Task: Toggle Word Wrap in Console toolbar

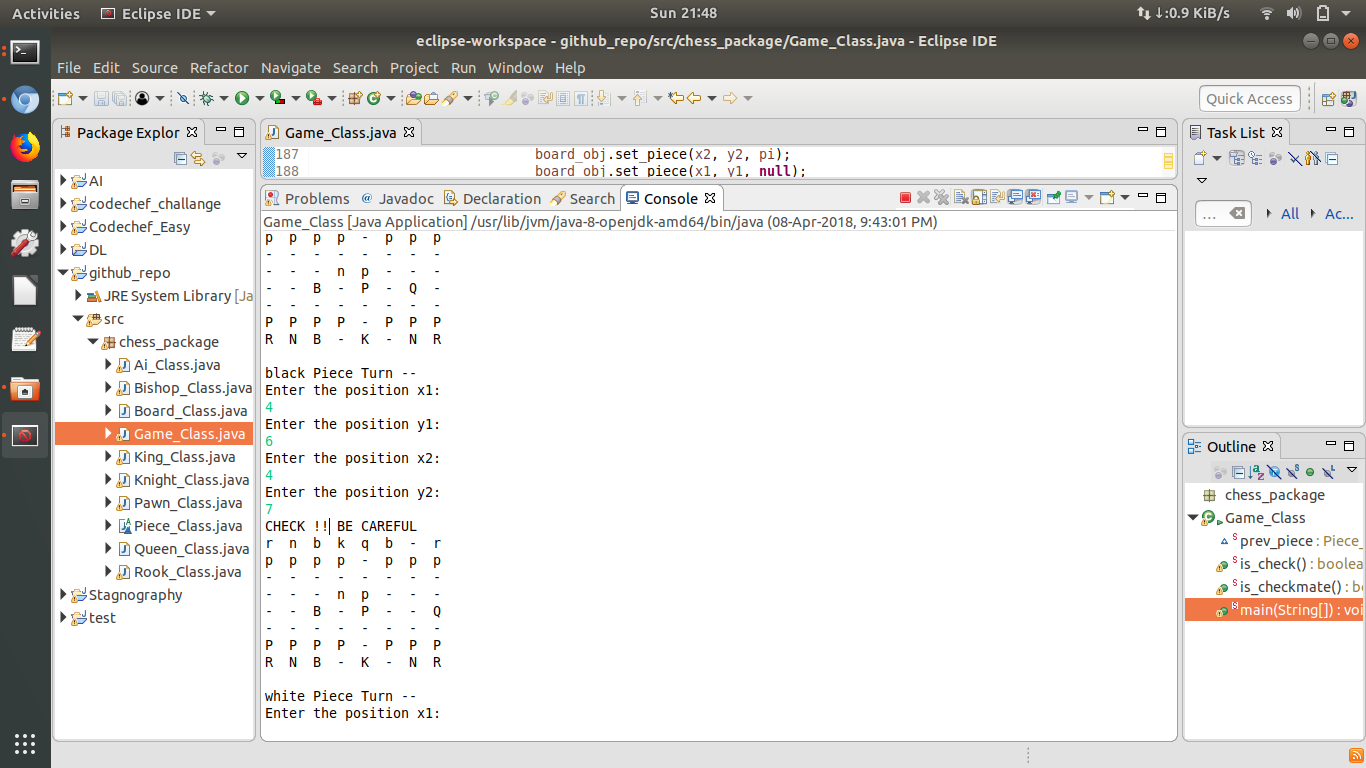Action: 997,198
